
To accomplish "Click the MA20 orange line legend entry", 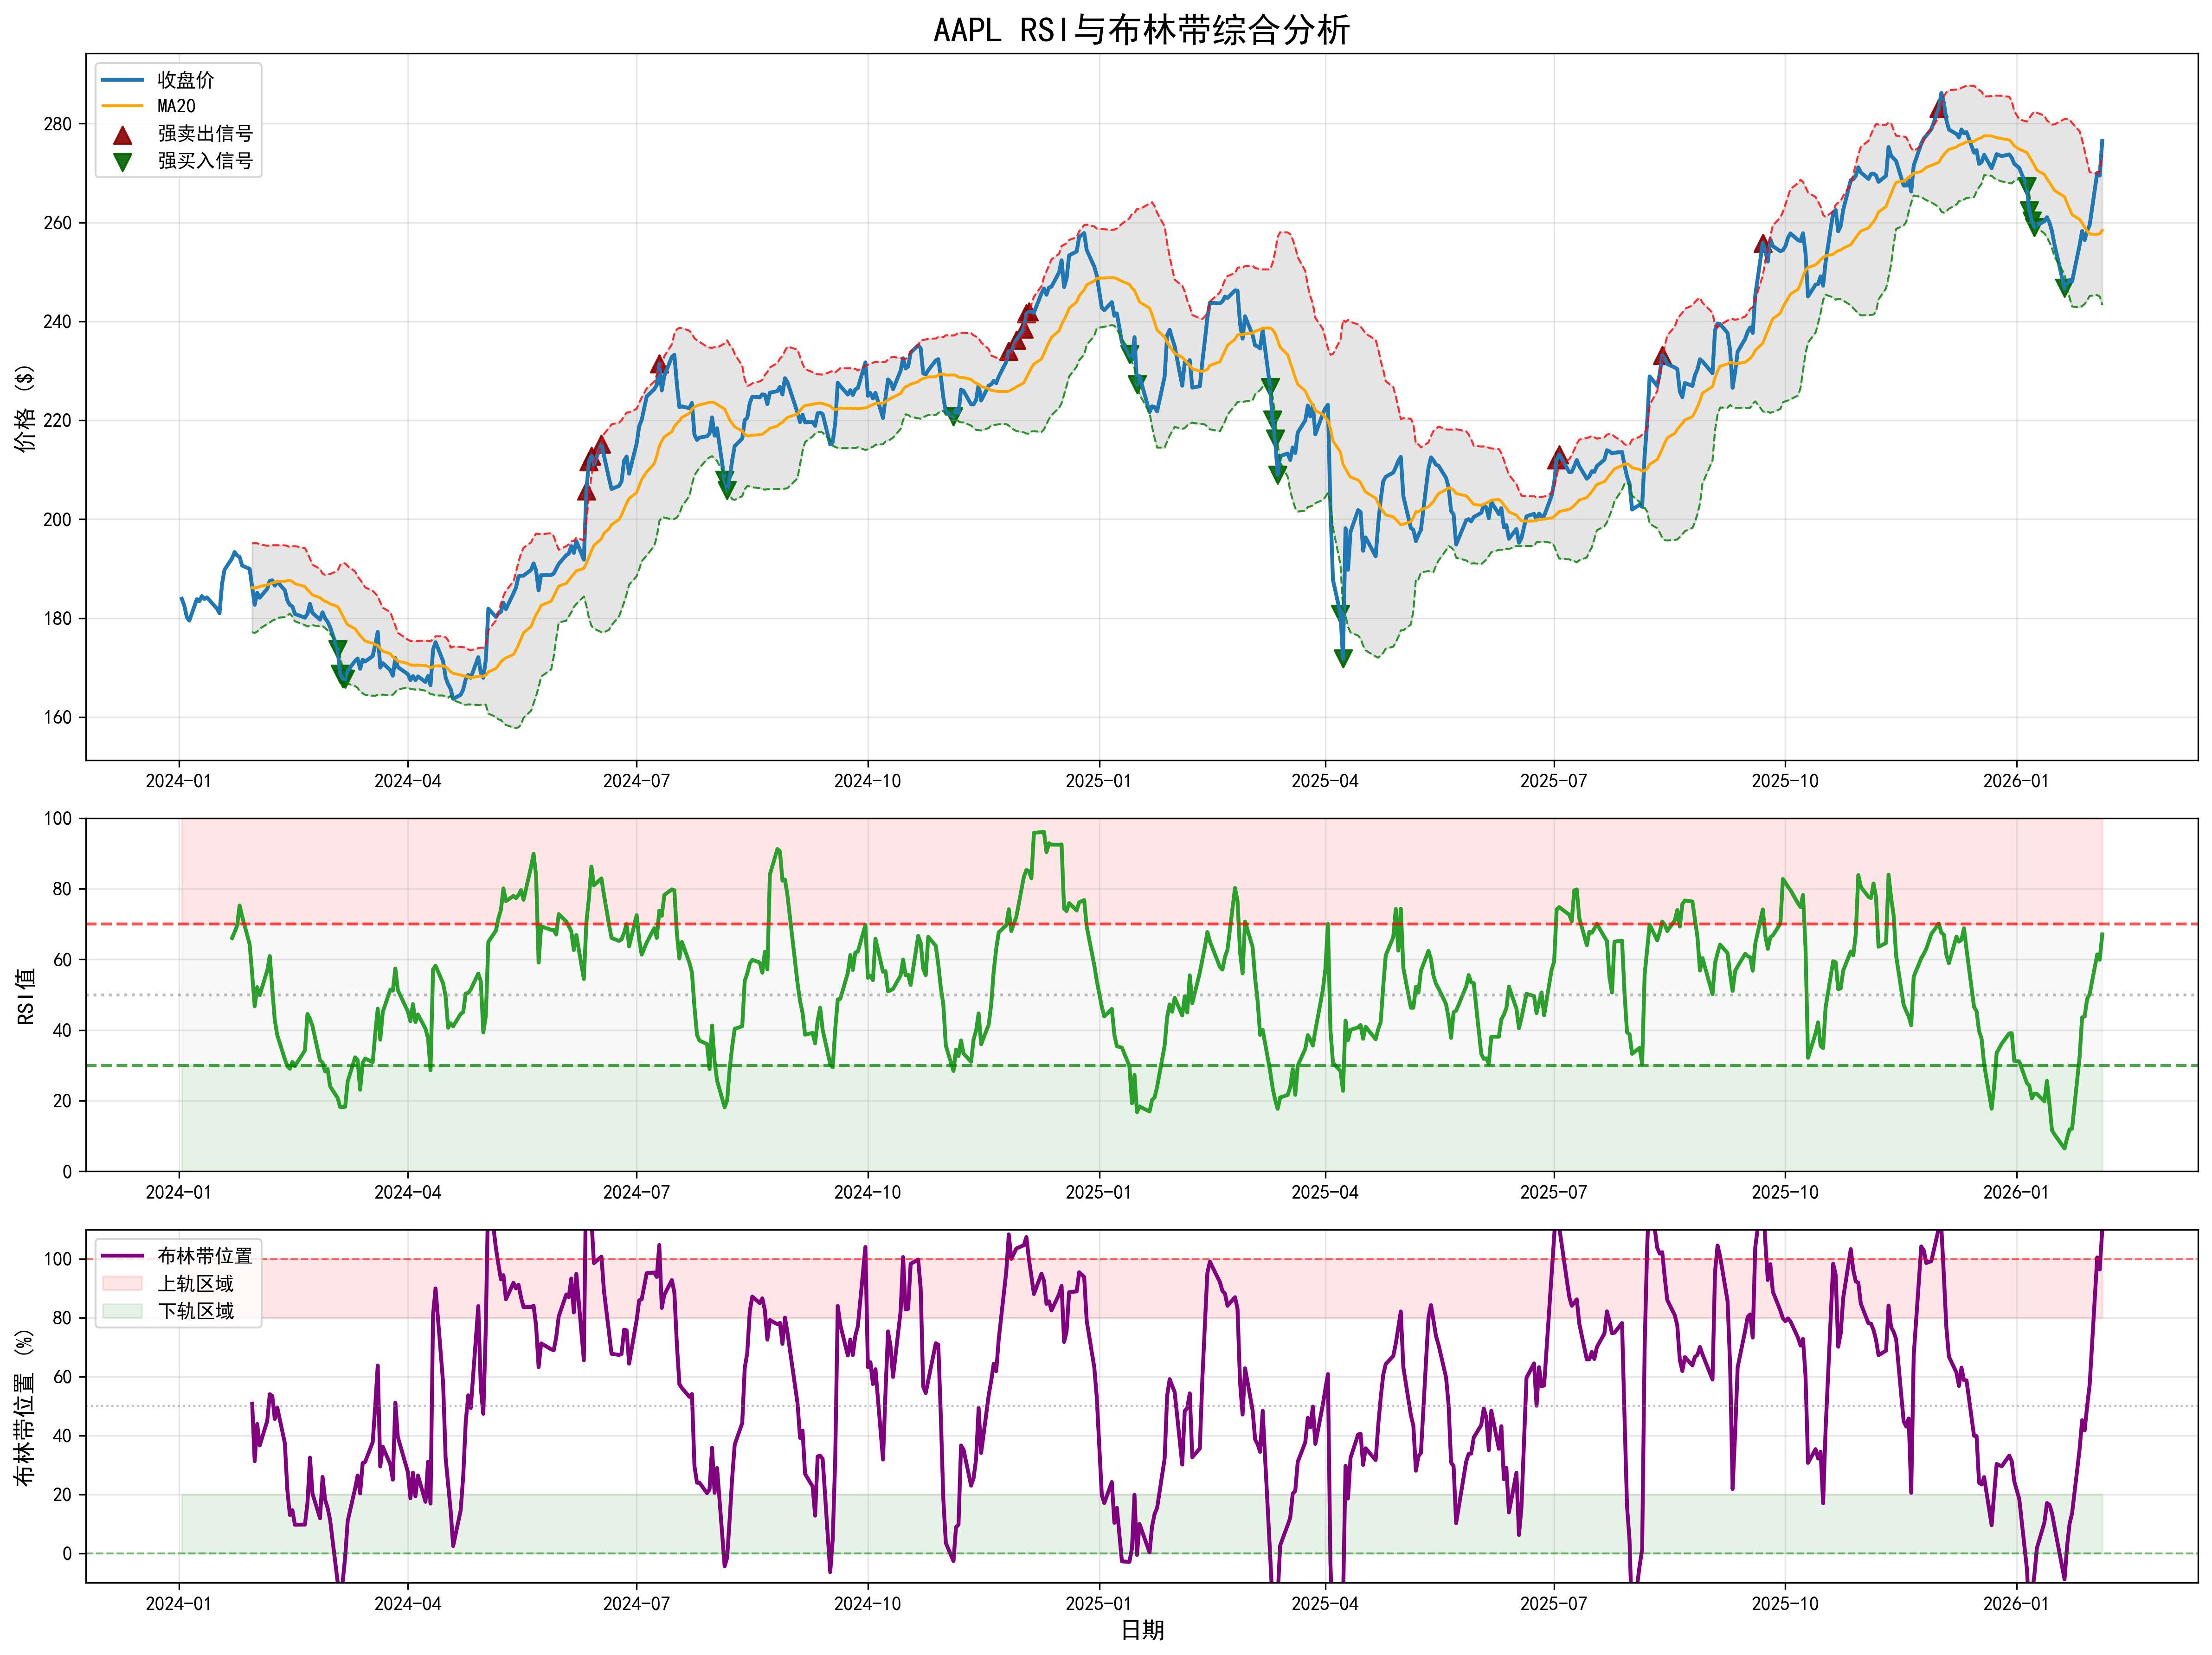I will point(122,106).
